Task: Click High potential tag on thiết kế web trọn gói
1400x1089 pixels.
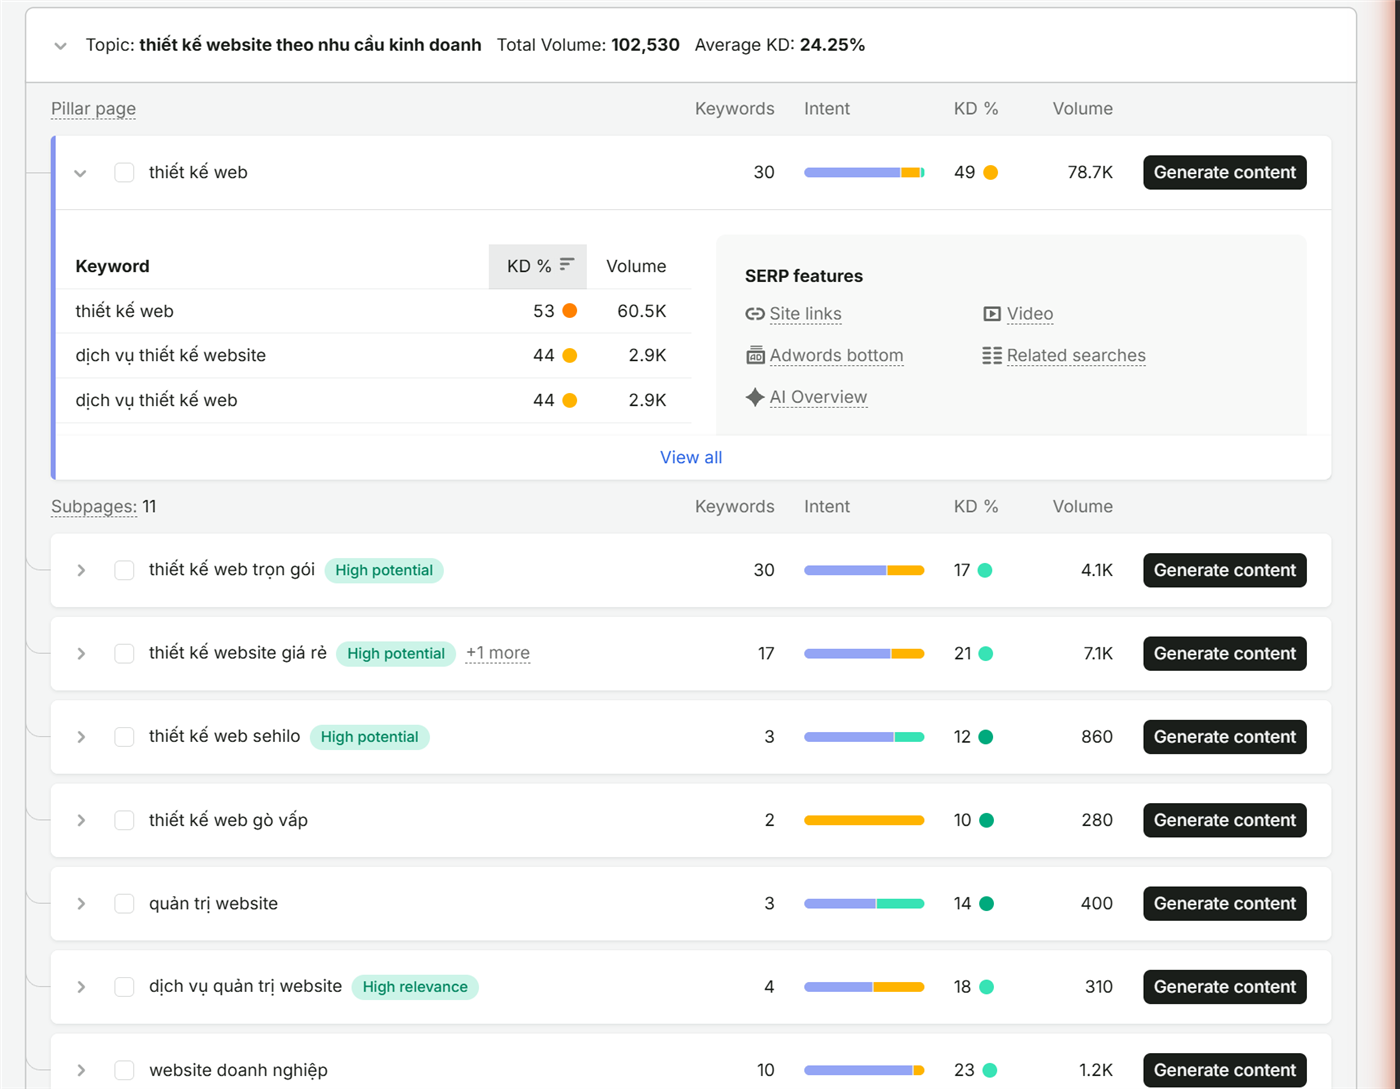Action: pyautogui.click(x=384, y=570)
